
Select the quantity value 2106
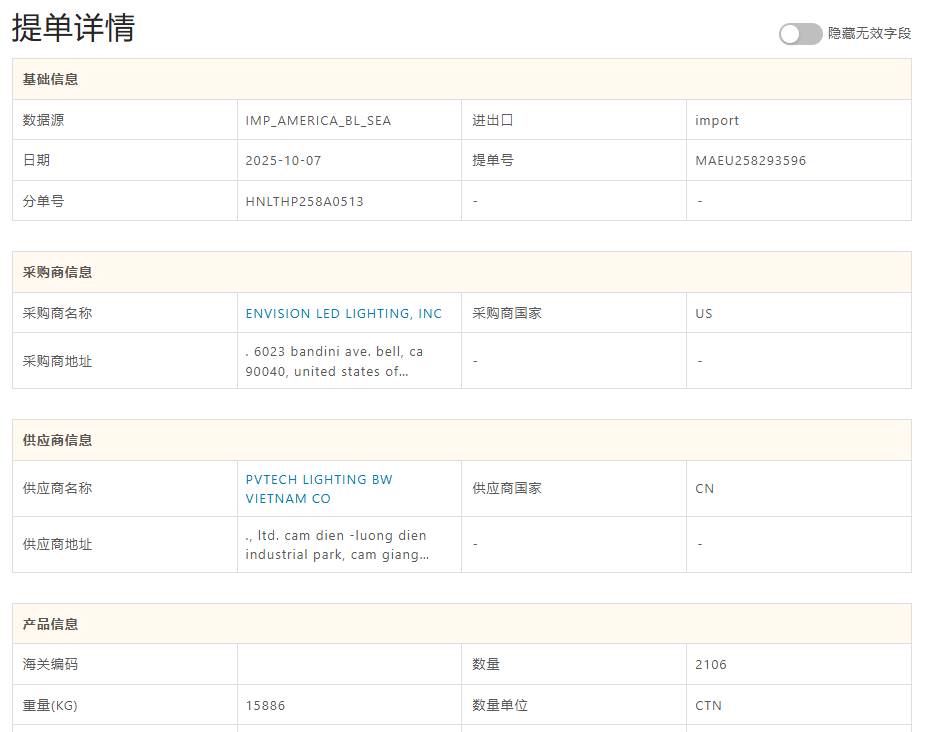pyautogui.click(x=711, y=665)
